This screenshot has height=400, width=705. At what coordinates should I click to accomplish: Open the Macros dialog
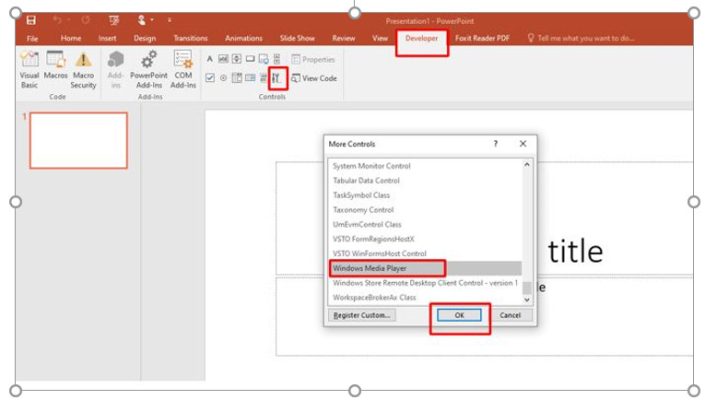point(56,65)
